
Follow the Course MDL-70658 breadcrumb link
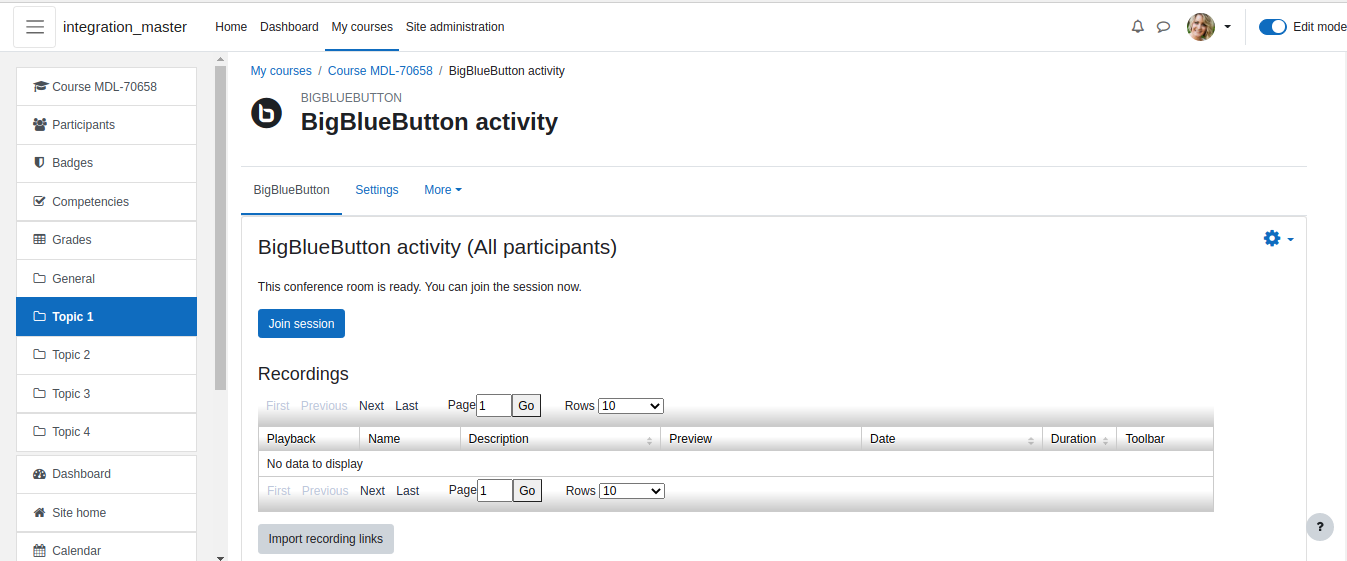(380, 71)
